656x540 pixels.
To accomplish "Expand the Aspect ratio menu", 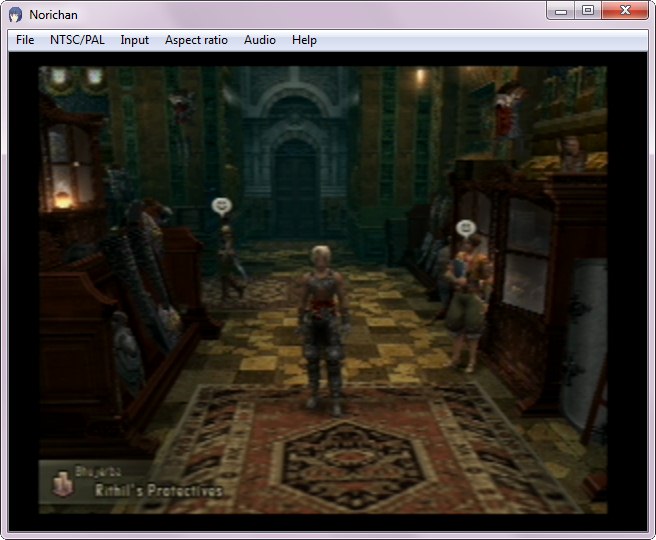I will tap(196, 40).
